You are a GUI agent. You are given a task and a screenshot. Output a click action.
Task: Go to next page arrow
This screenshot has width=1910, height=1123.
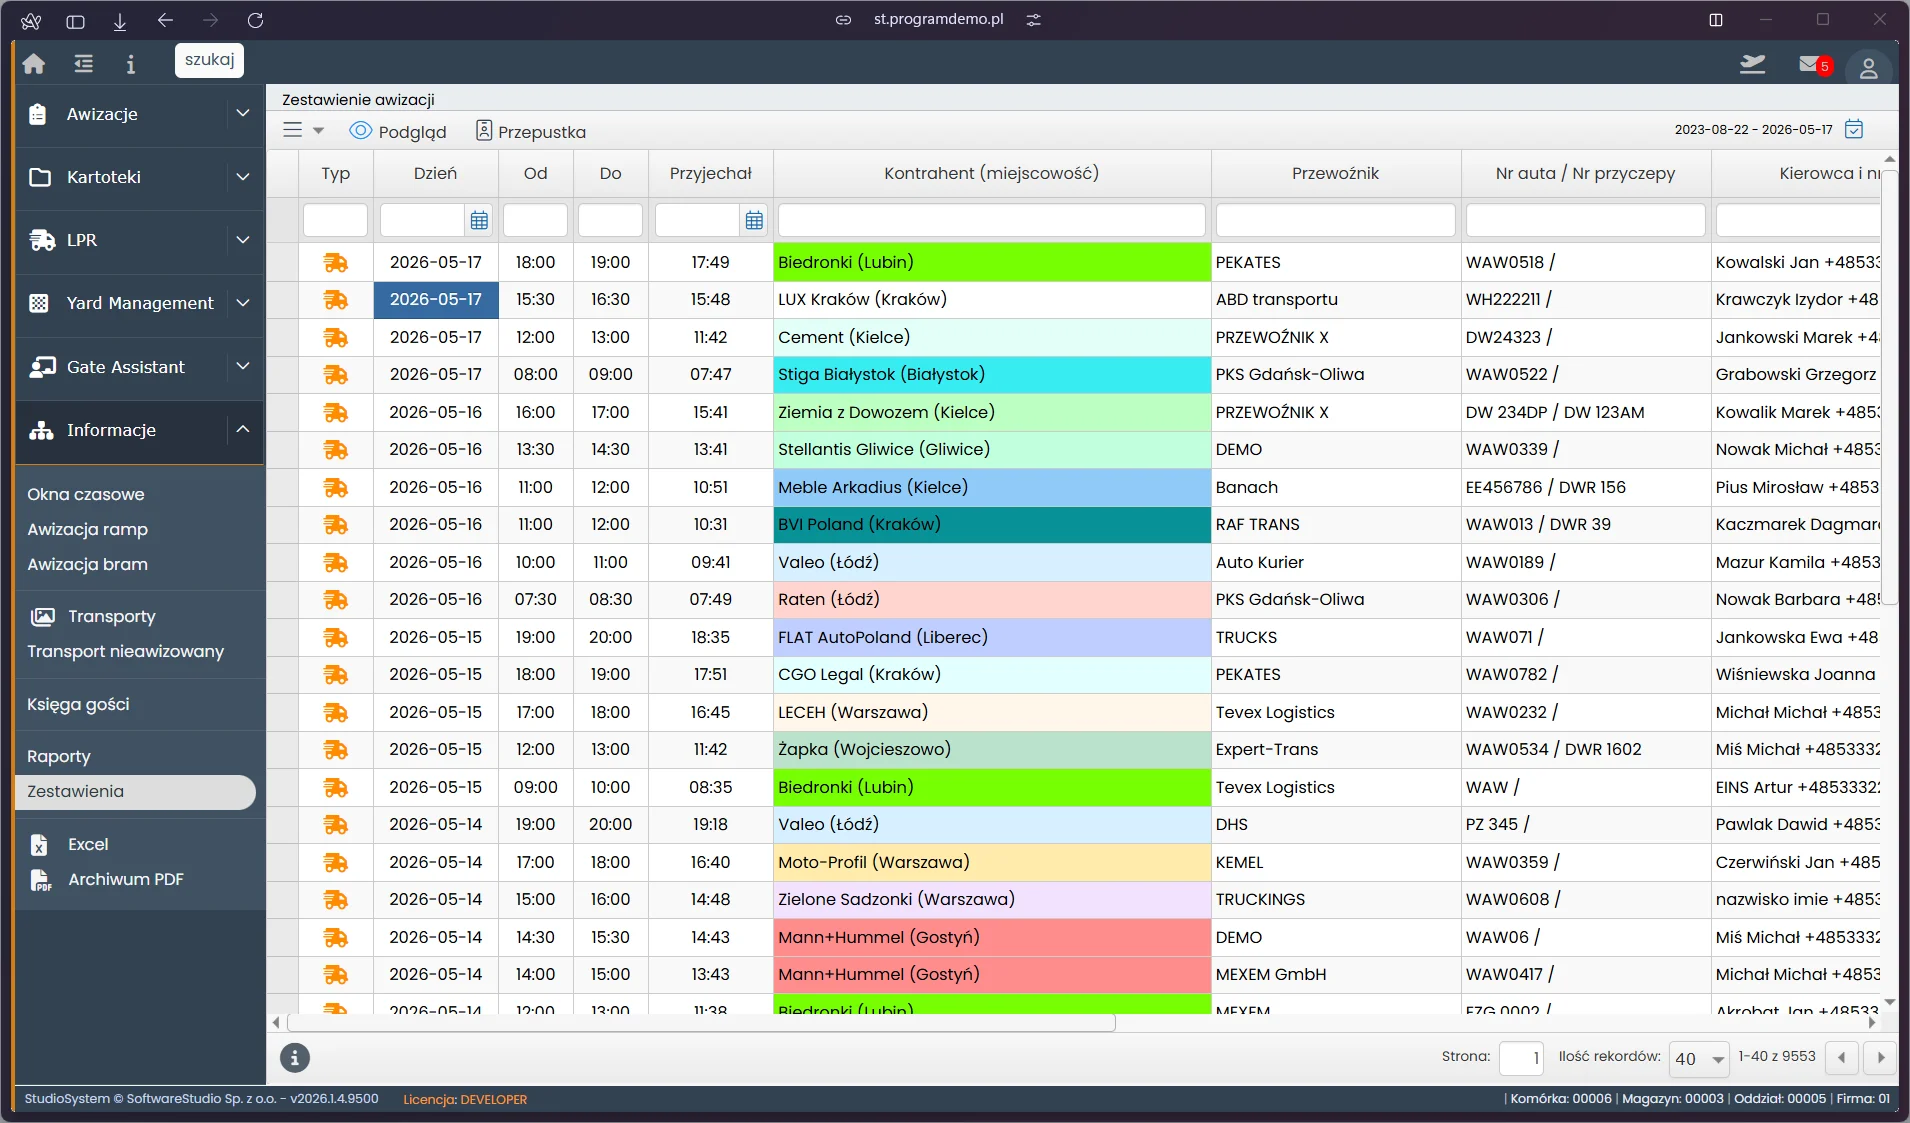click(x=1880, y=1058)
